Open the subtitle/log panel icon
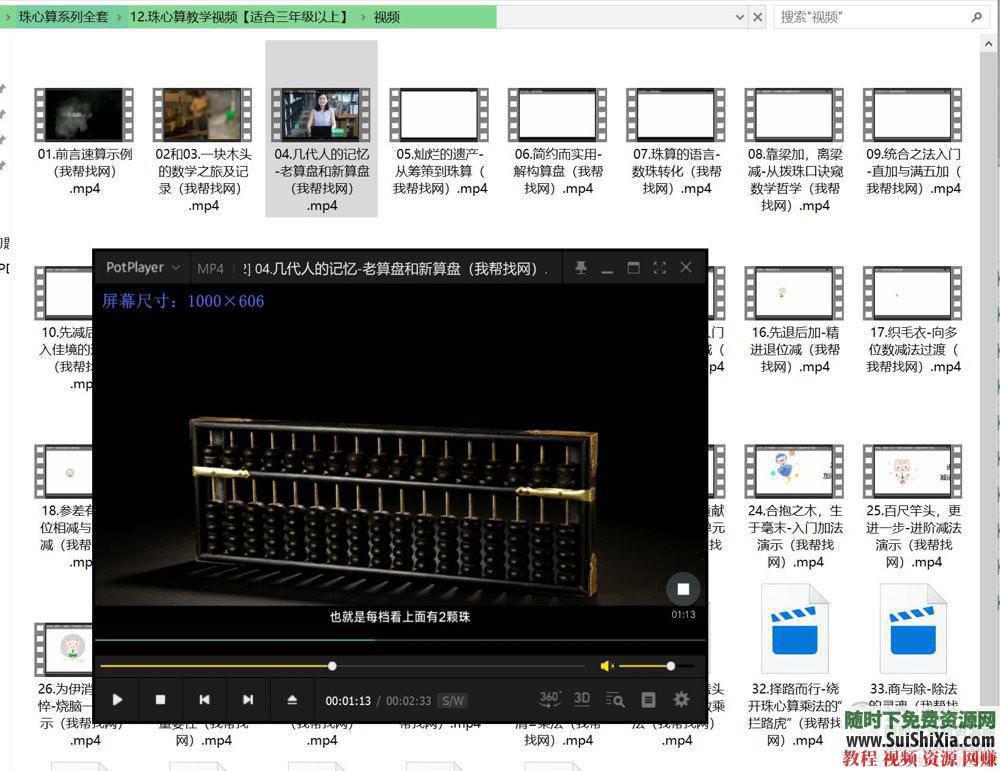Image resolution: width=1000 pixels, height=771 pixels. 649,699
